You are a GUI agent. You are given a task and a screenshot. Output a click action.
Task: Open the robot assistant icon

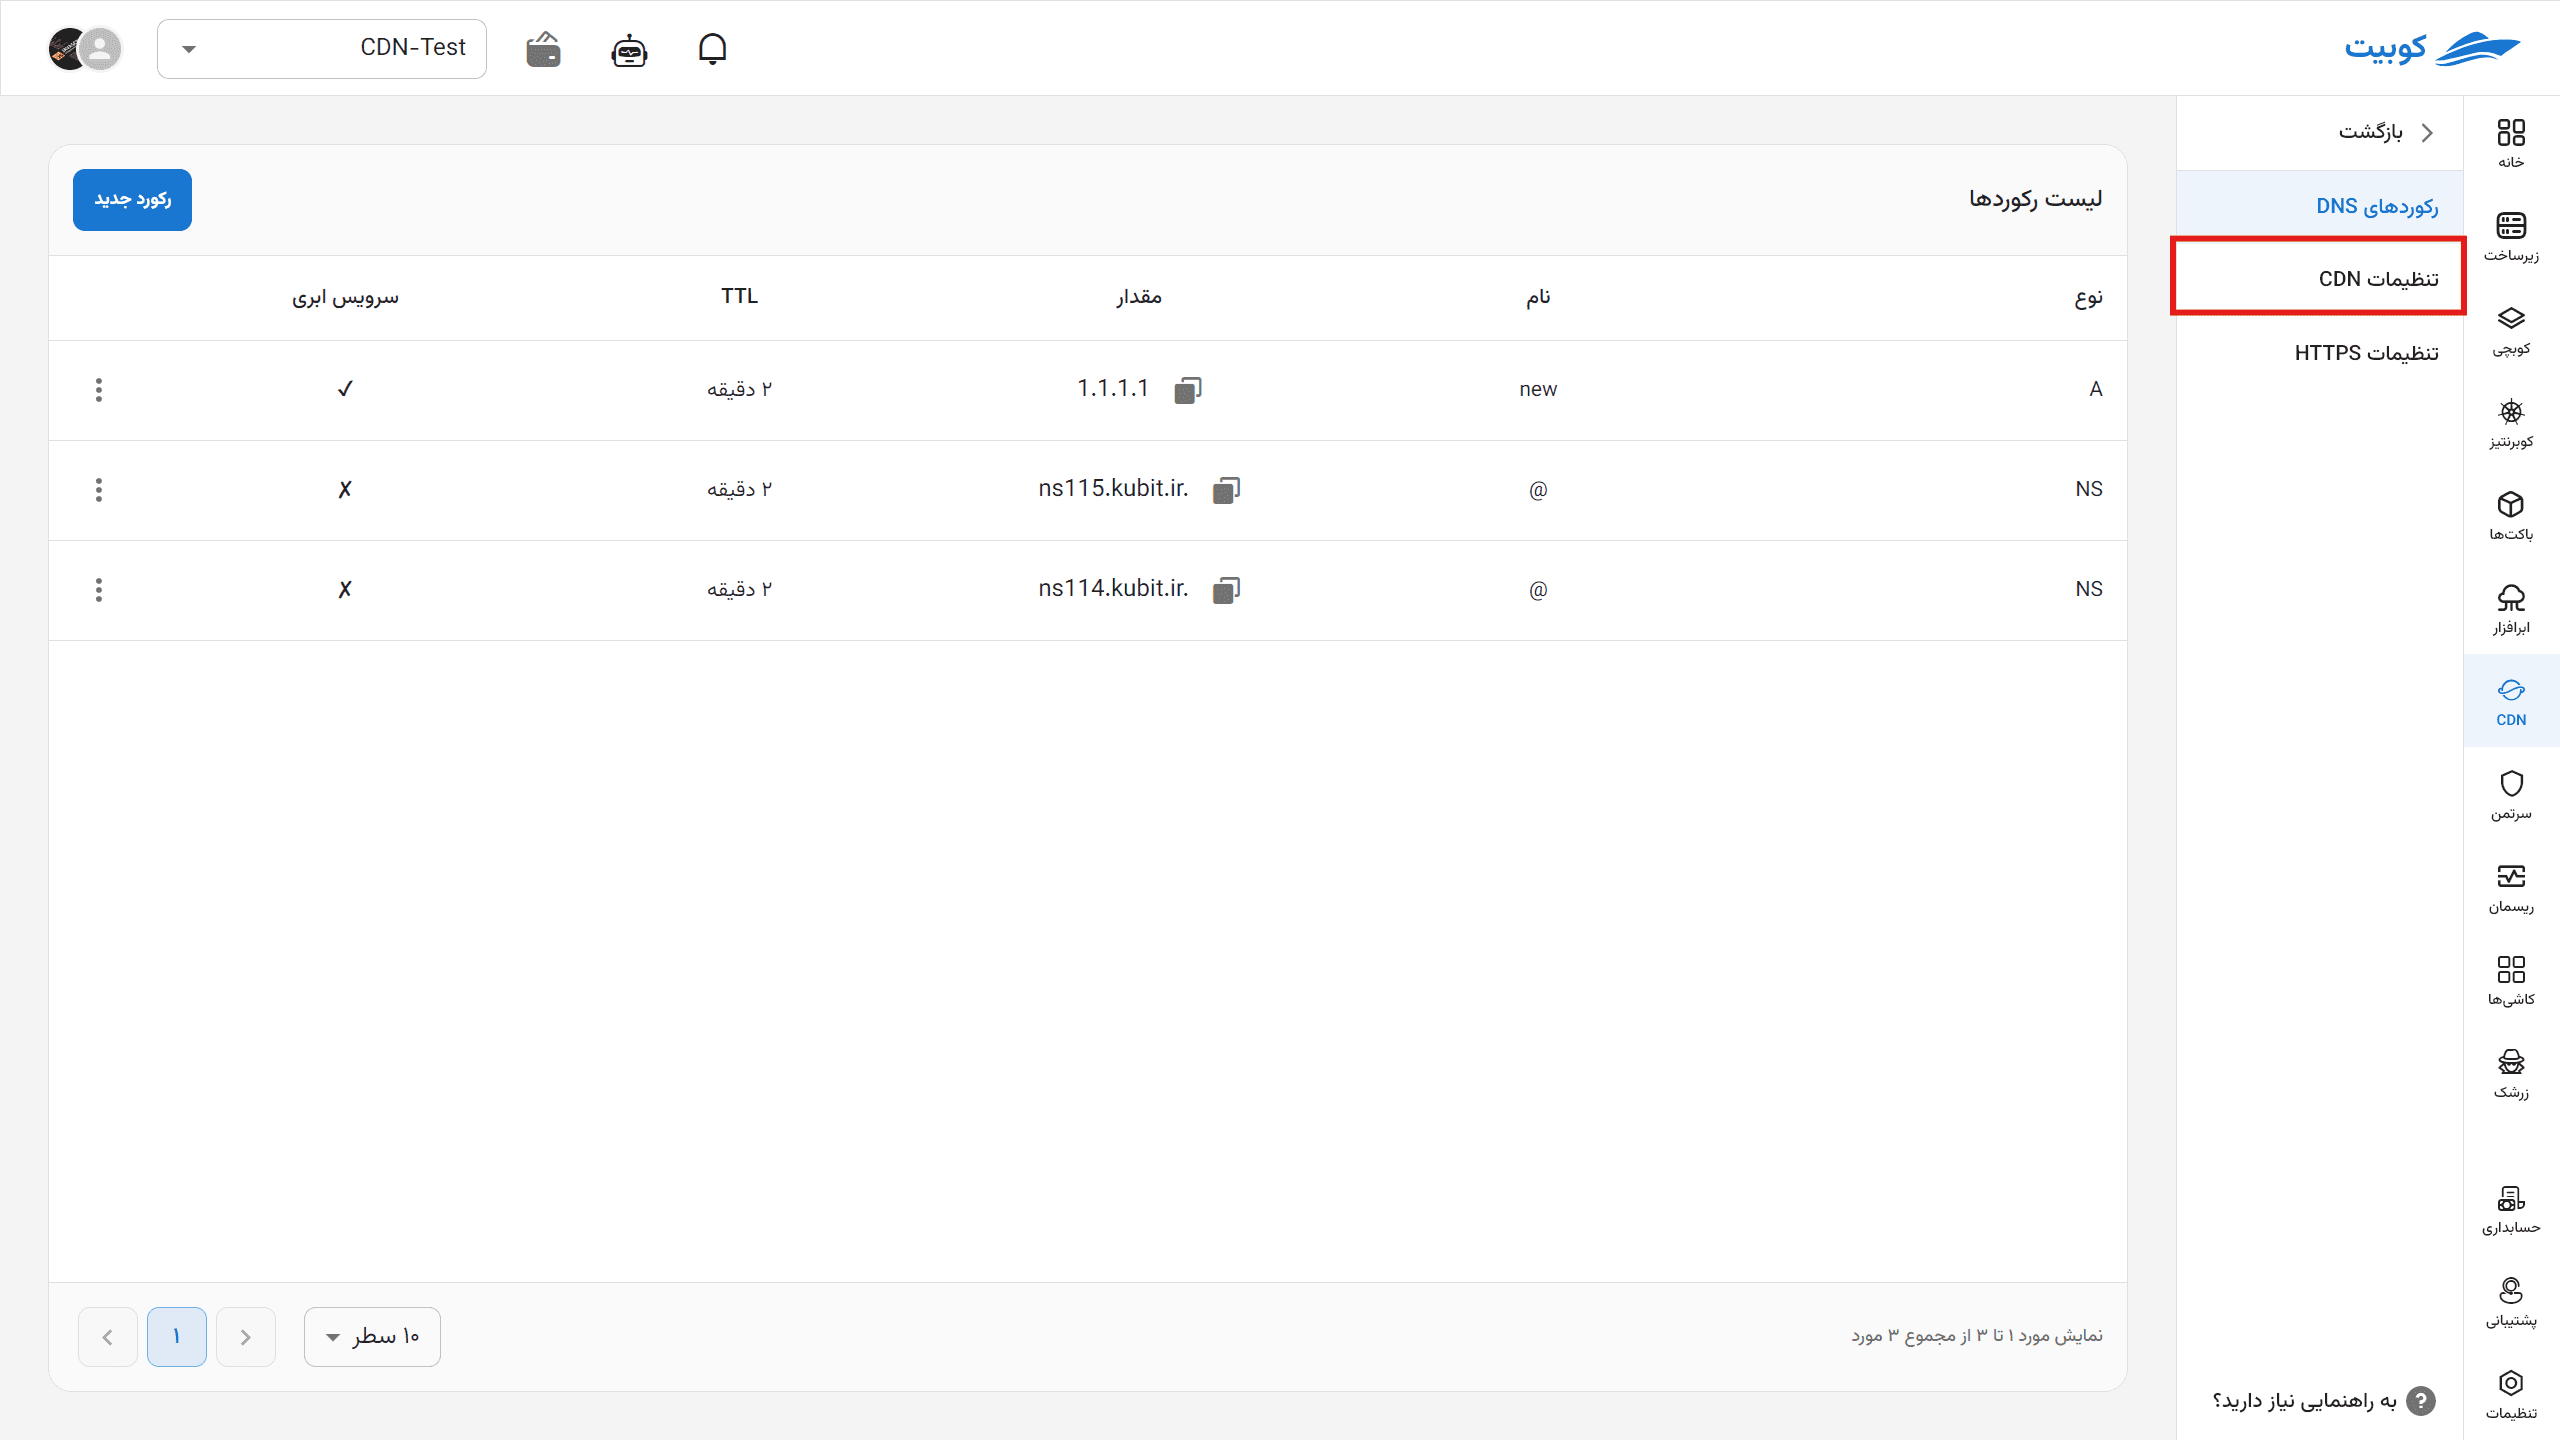point(629,49)
